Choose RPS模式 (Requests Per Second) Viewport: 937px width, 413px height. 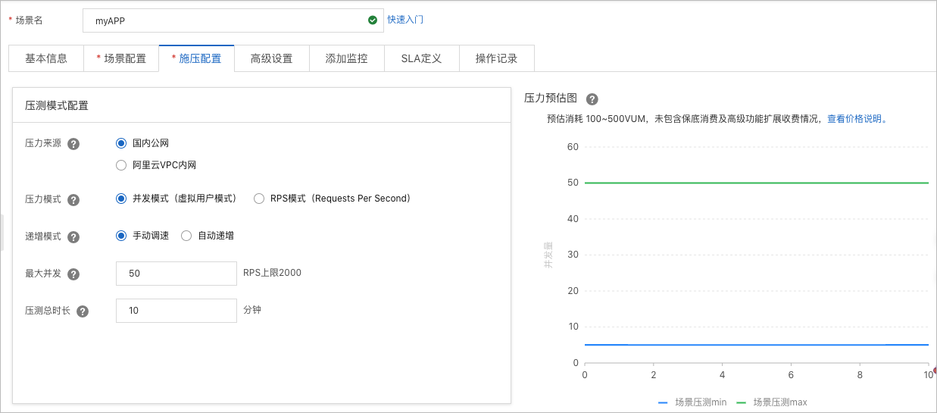[x=259, y=199]
